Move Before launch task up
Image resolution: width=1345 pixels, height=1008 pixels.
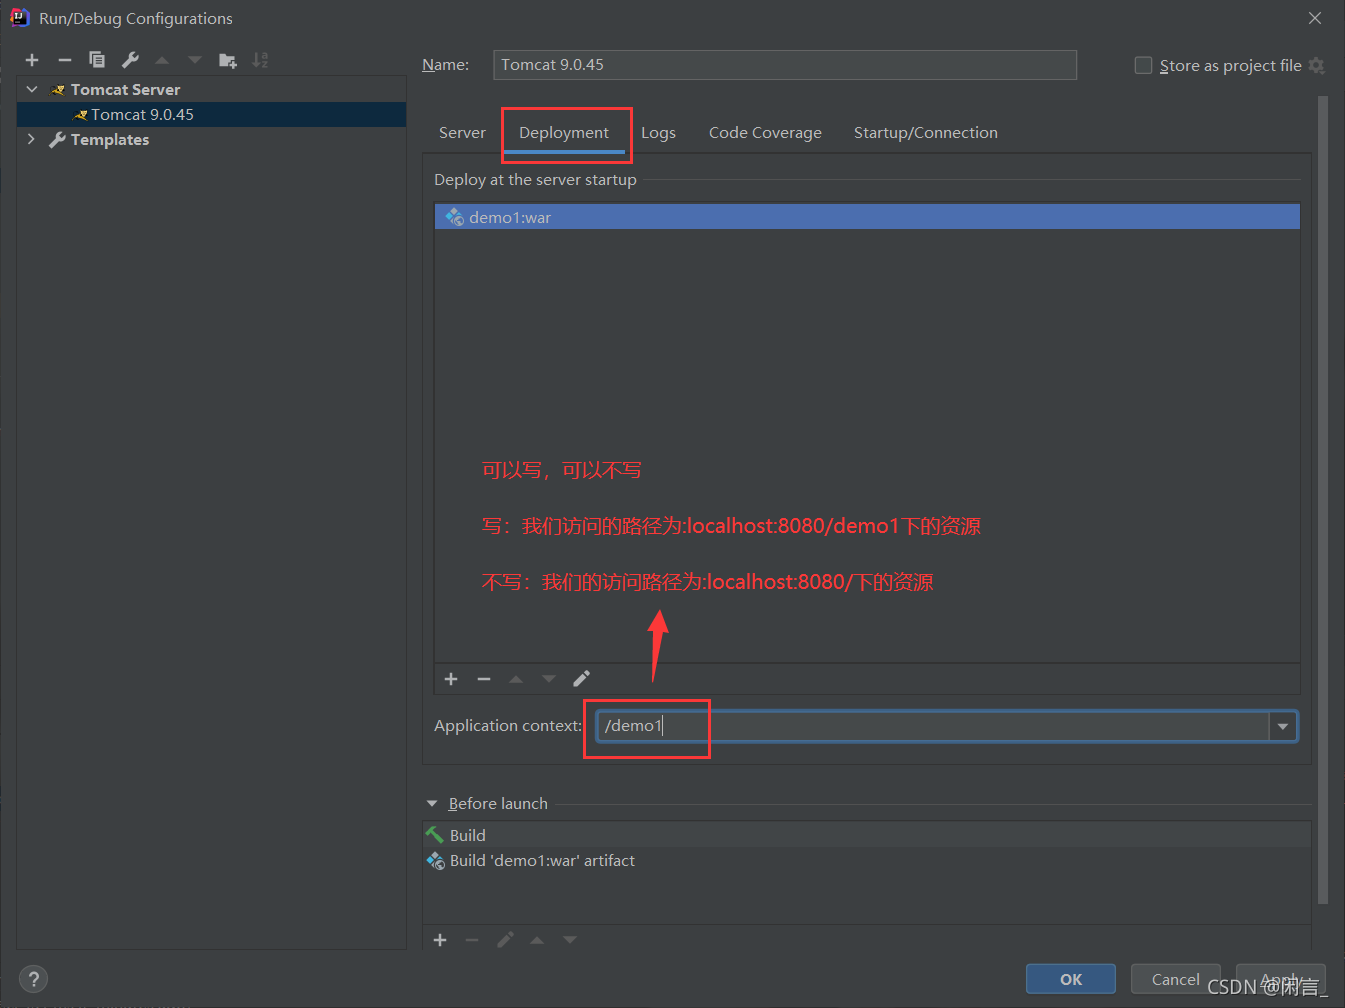537,940
